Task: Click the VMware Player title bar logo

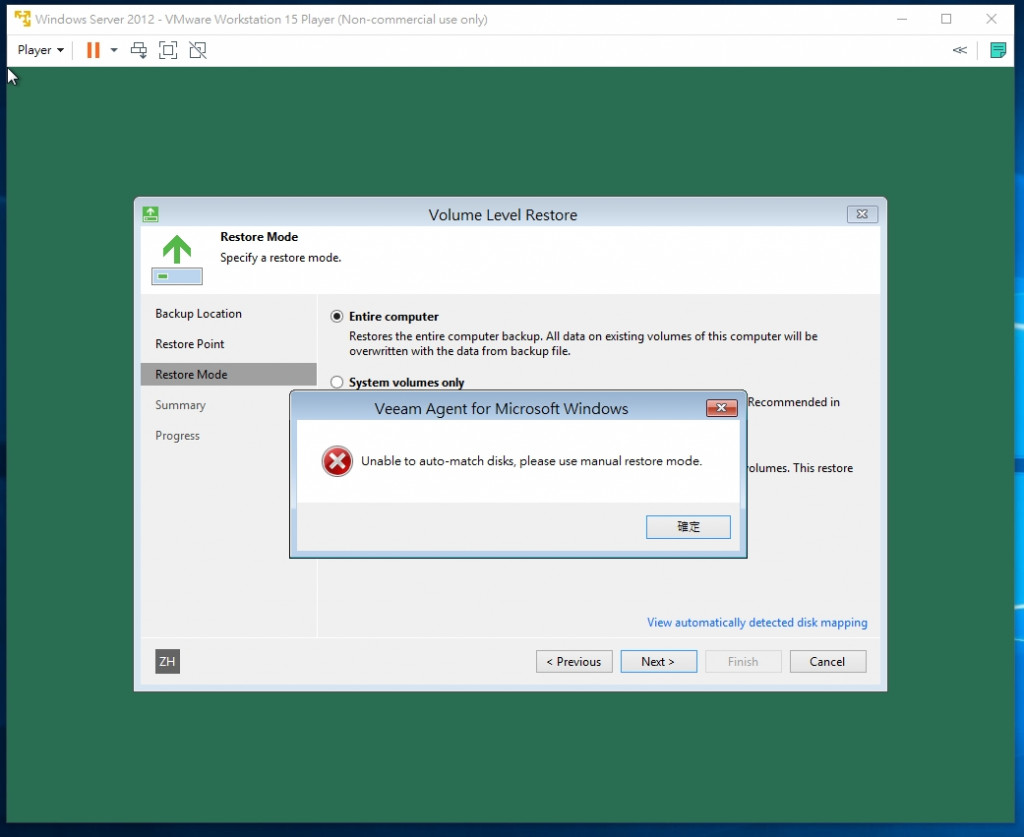Action: tap(22, 19)
